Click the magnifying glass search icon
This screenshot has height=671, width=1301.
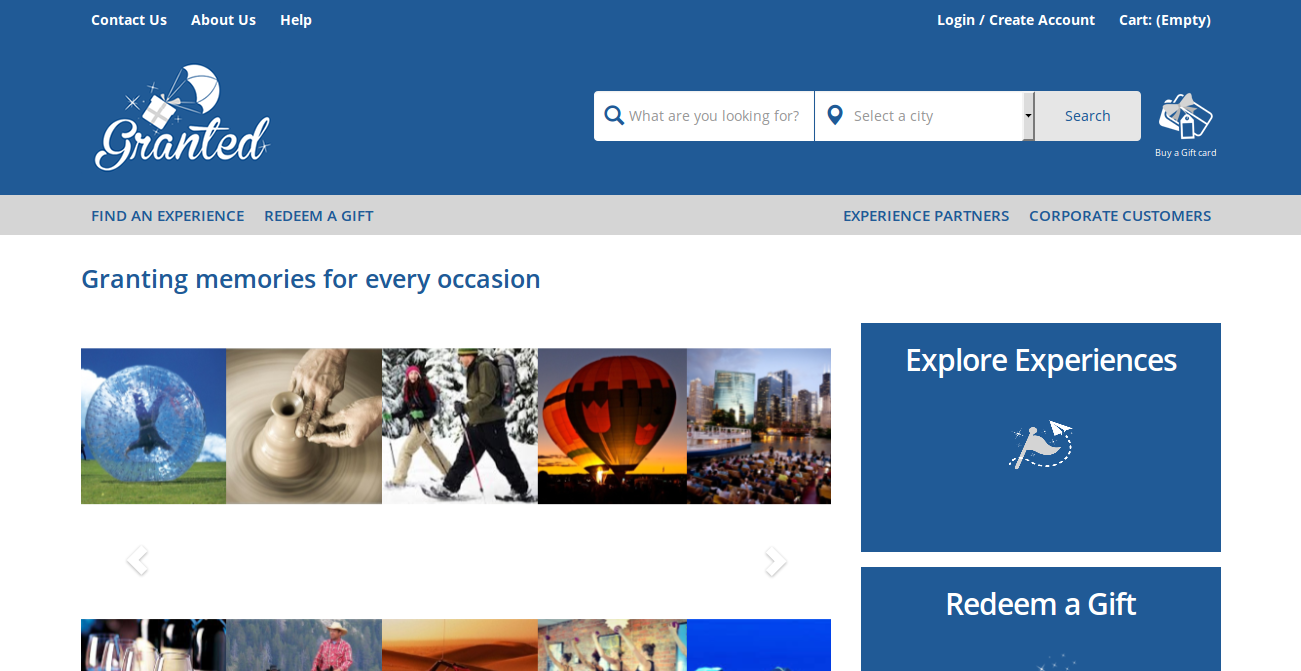614,116
